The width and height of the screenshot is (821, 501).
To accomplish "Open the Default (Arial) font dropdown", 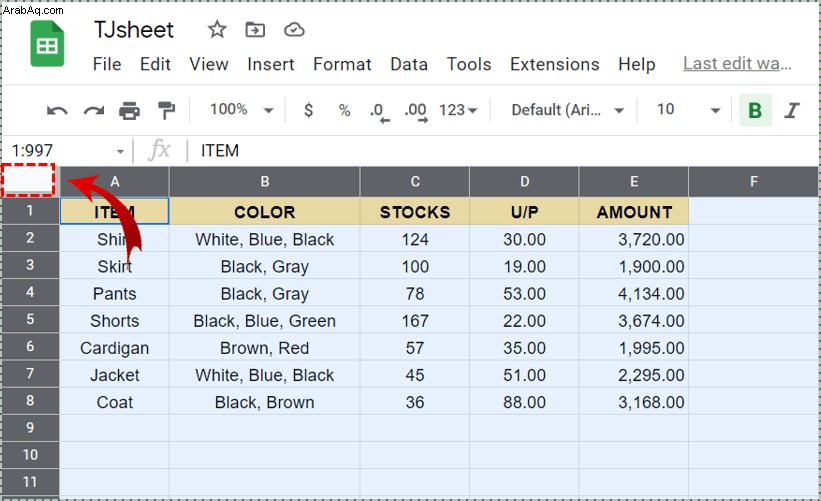I will click(x=568, y=110).
